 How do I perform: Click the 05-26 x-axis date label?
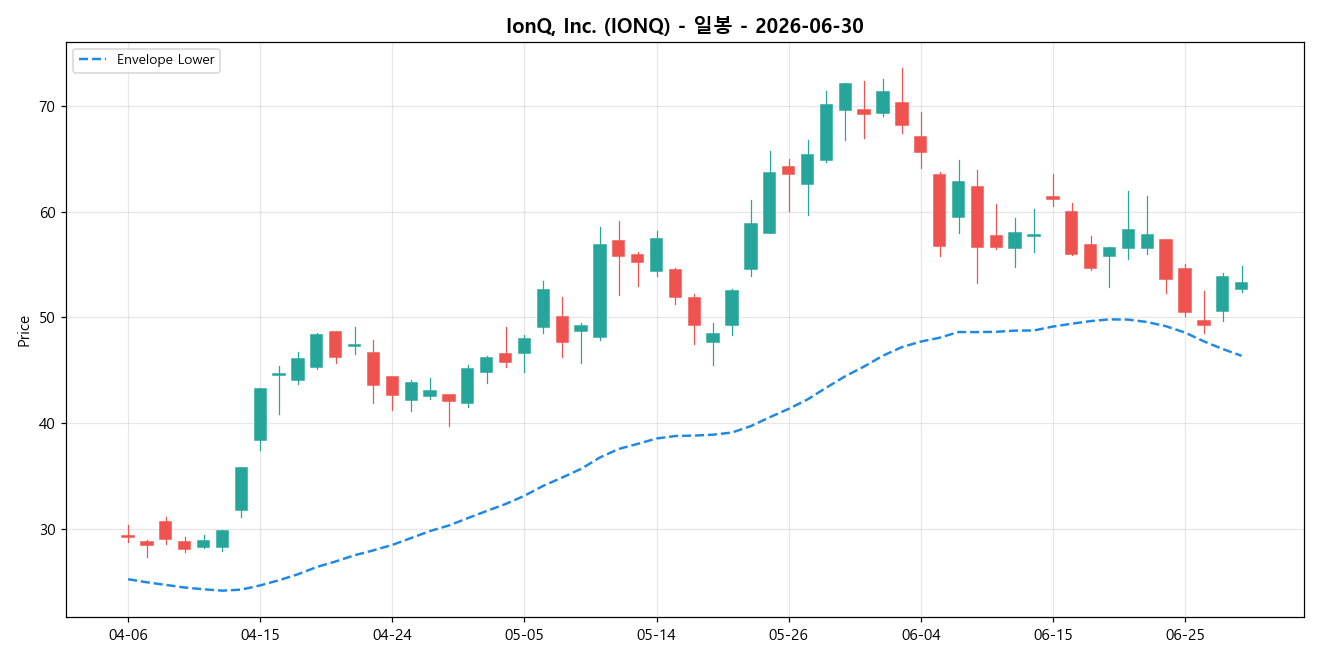click(788, 634)
